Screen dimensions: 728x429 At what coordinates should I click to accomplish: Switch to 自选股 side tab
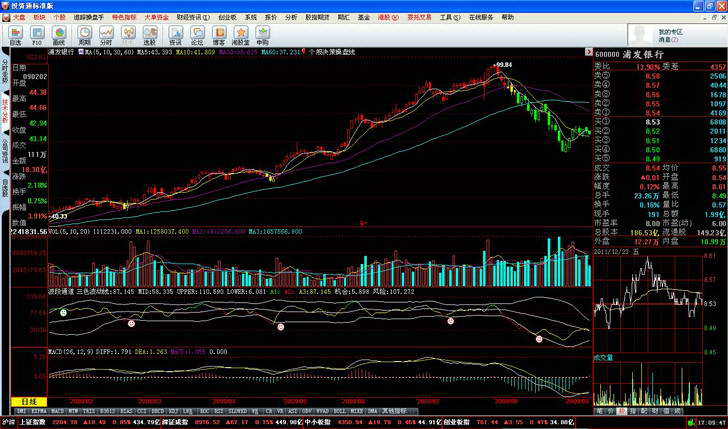coord(5,190)
